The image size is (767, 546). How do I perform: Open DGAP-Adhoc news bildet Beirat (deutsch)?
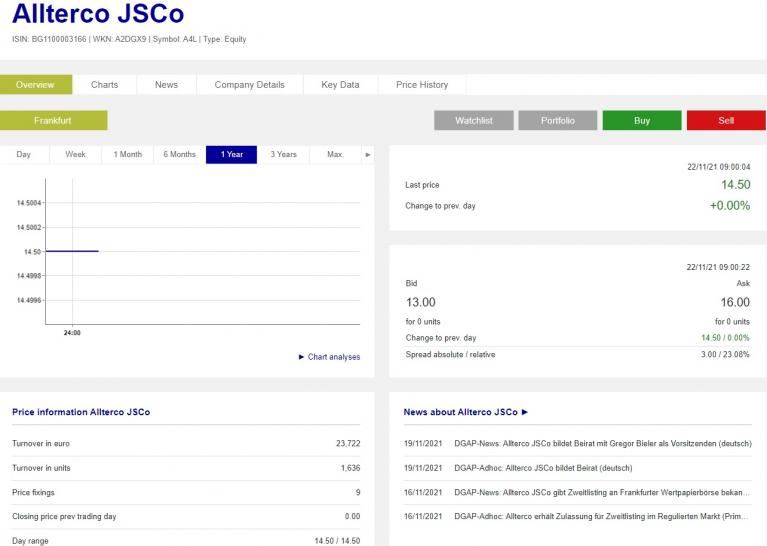[x=543, y=468]
